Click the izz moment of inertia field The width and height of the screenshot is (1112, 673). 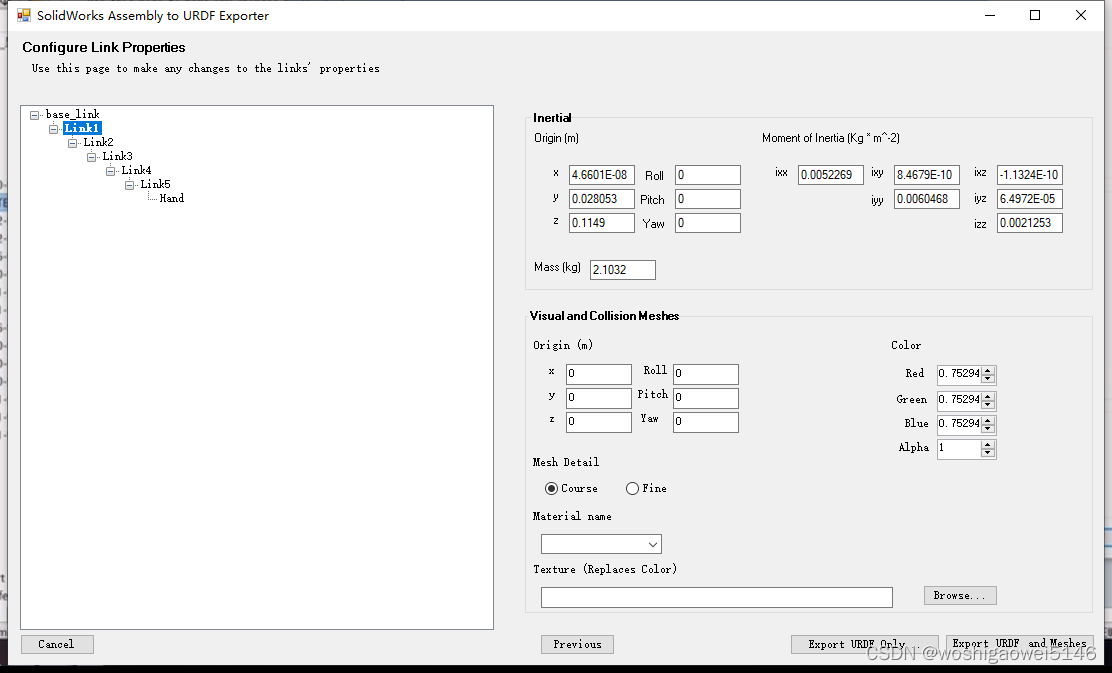[1030, 223]
